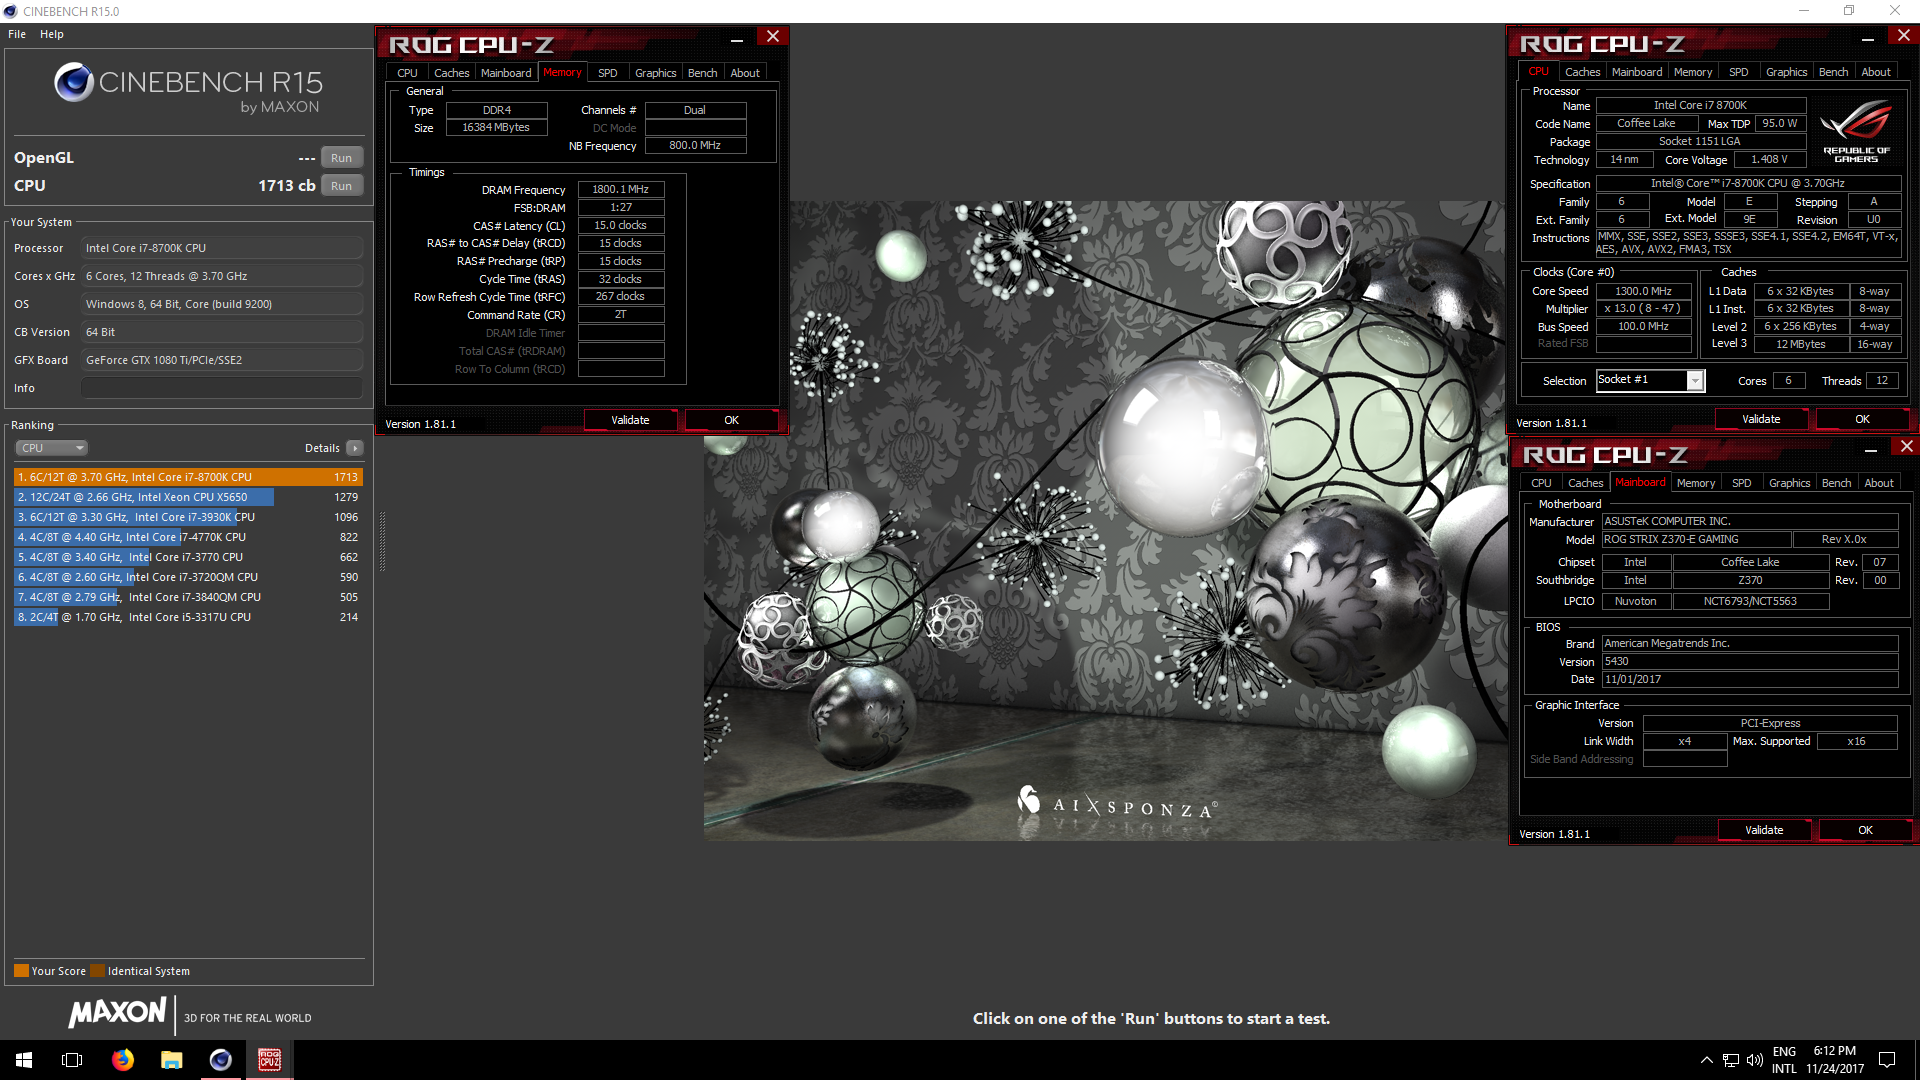The image size is (1920, 1080).
Task: Open the CPU ranking type dropdown
Action: click(x=52, y=448)
